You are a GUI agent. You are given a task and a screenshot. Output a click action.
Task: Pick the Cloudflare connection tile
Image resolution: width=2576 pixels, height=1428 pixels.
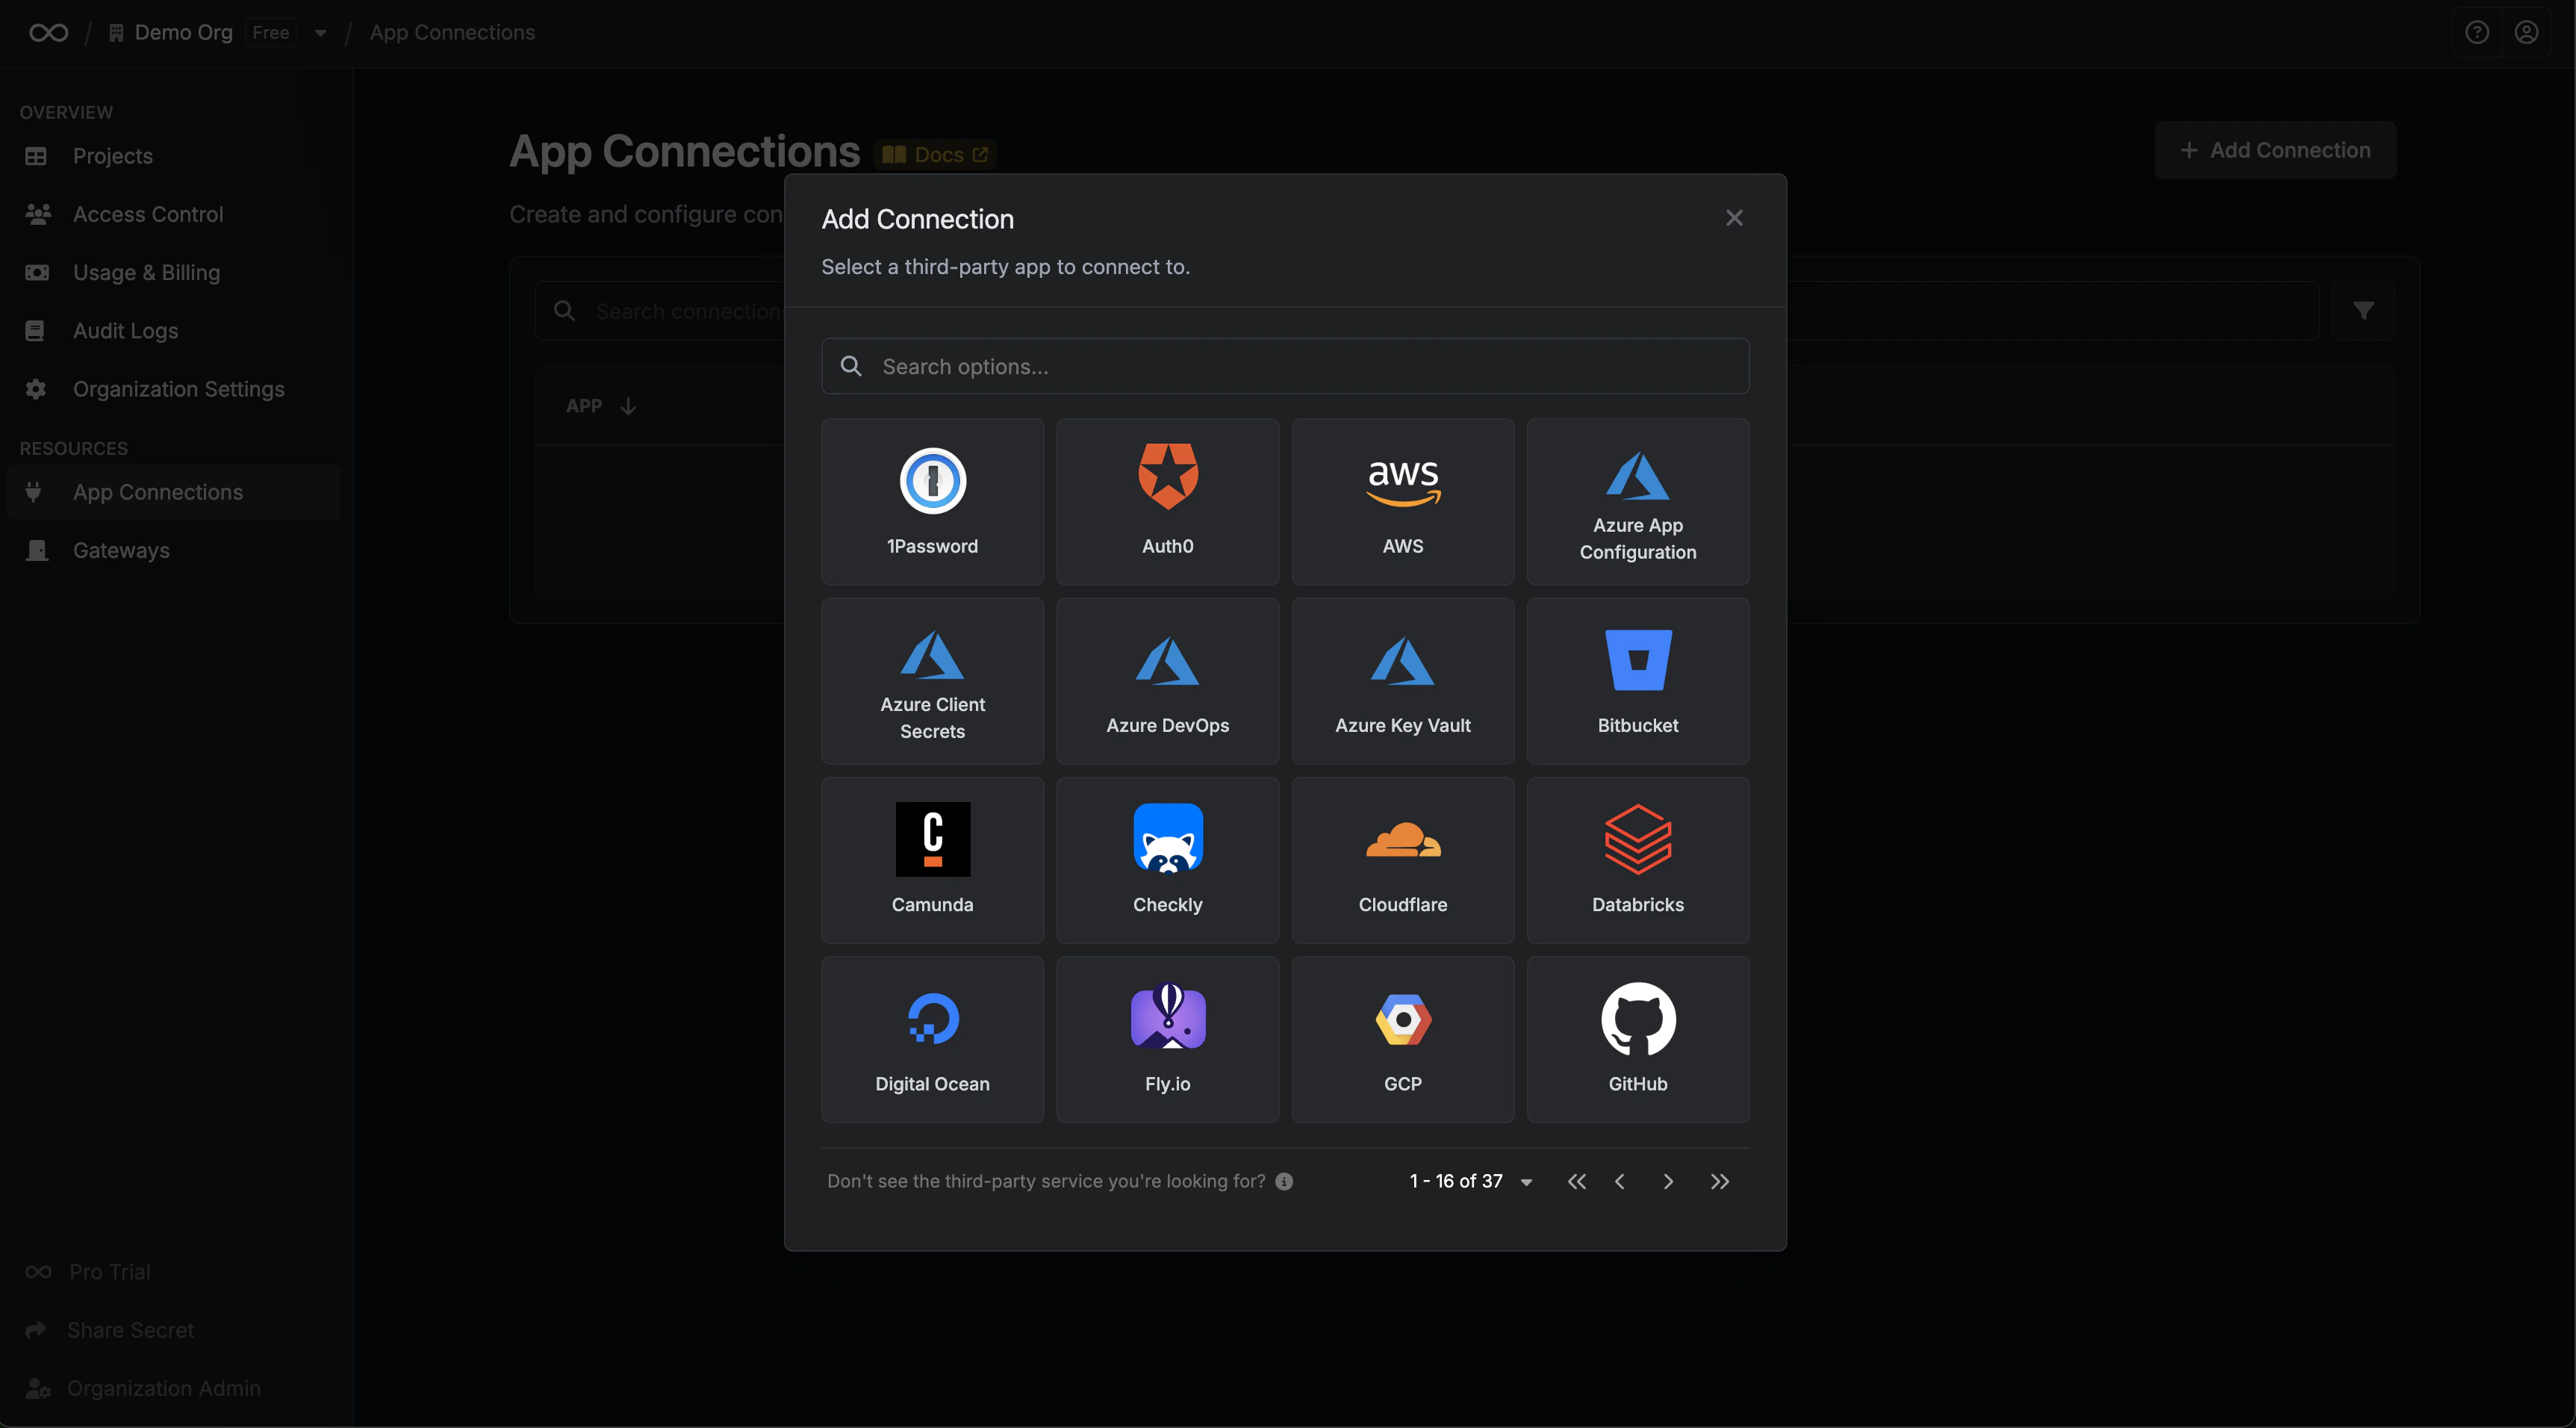click(1402, 860)
